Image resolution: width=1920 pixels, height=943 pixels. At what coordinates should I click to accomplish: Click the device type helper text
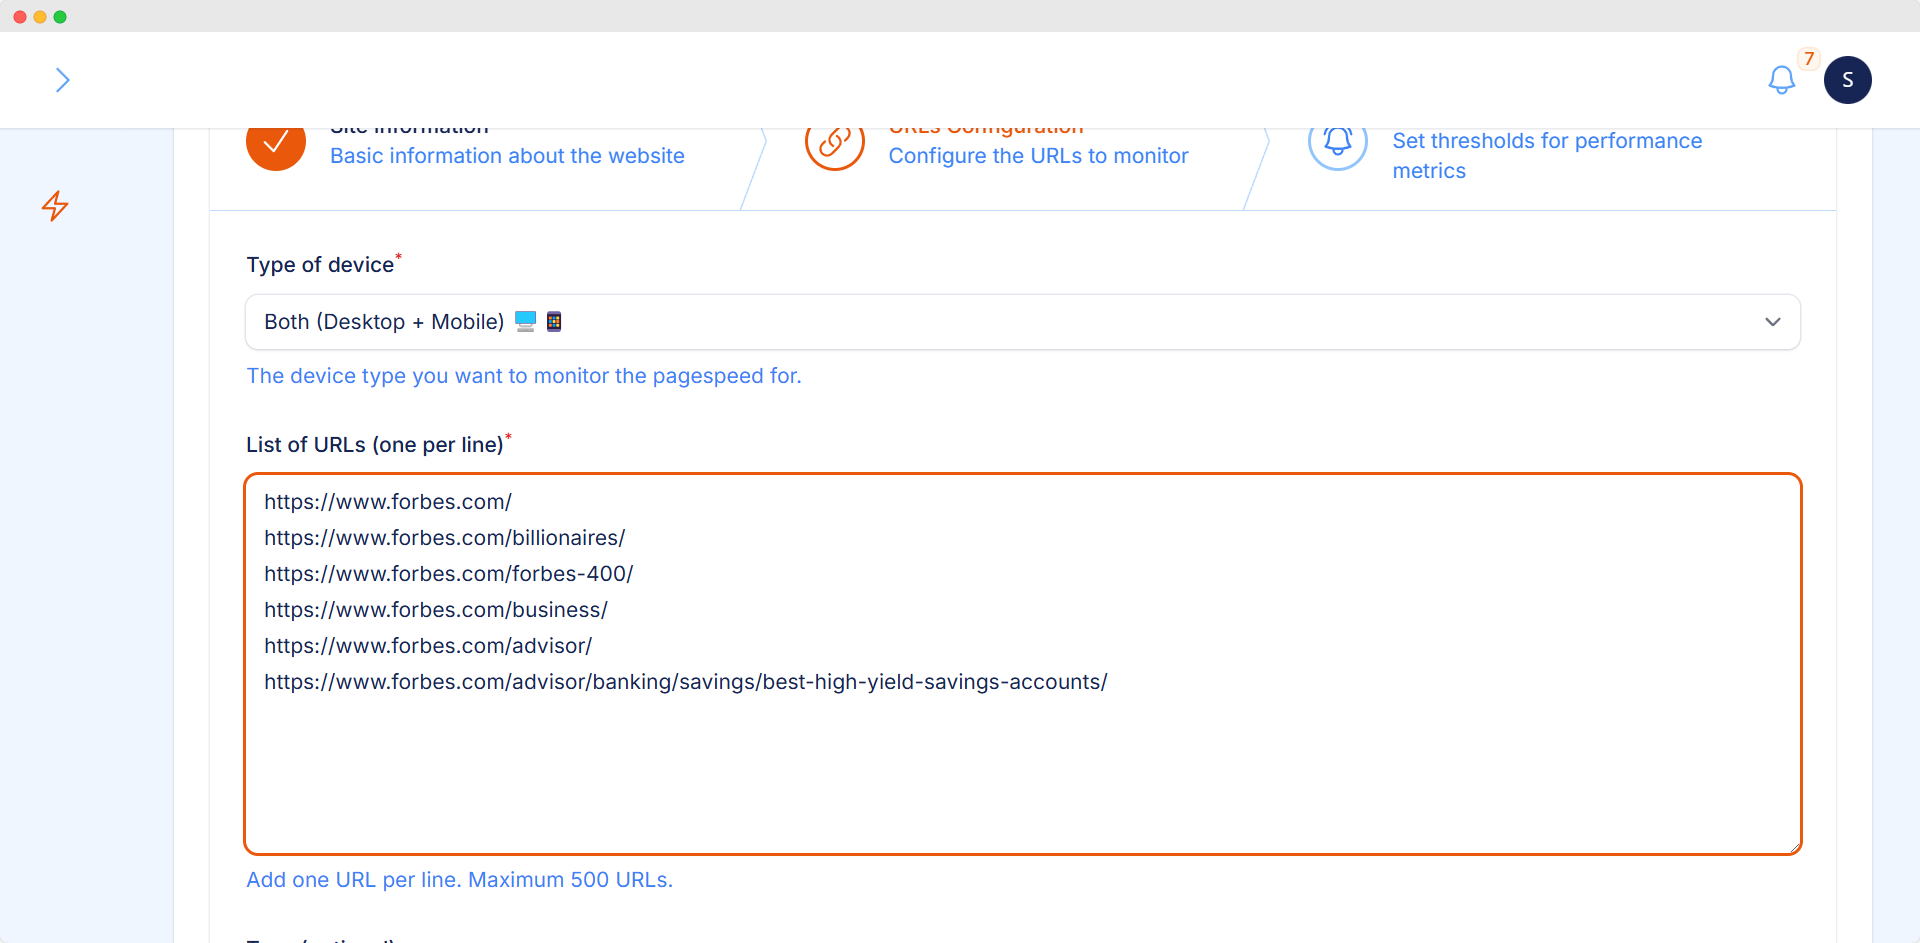click(x=523, y=376)
